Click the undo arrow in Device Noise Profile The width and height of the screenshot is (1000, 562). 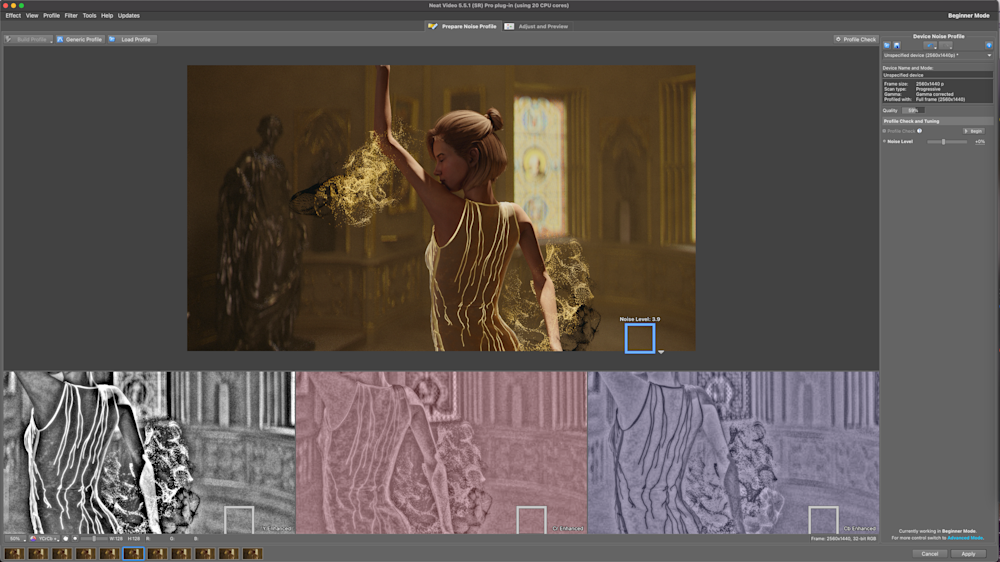[x=930, y=45]
